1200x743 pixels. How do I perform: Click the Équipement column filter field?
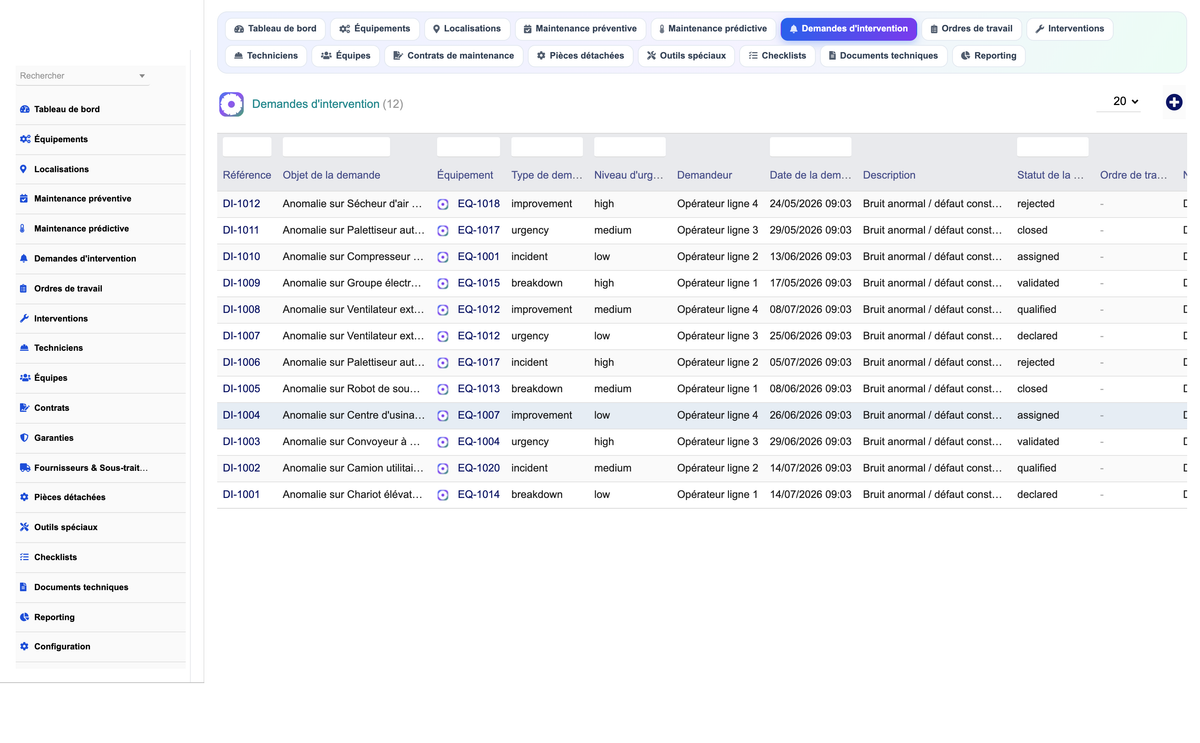tap(468, 147)
